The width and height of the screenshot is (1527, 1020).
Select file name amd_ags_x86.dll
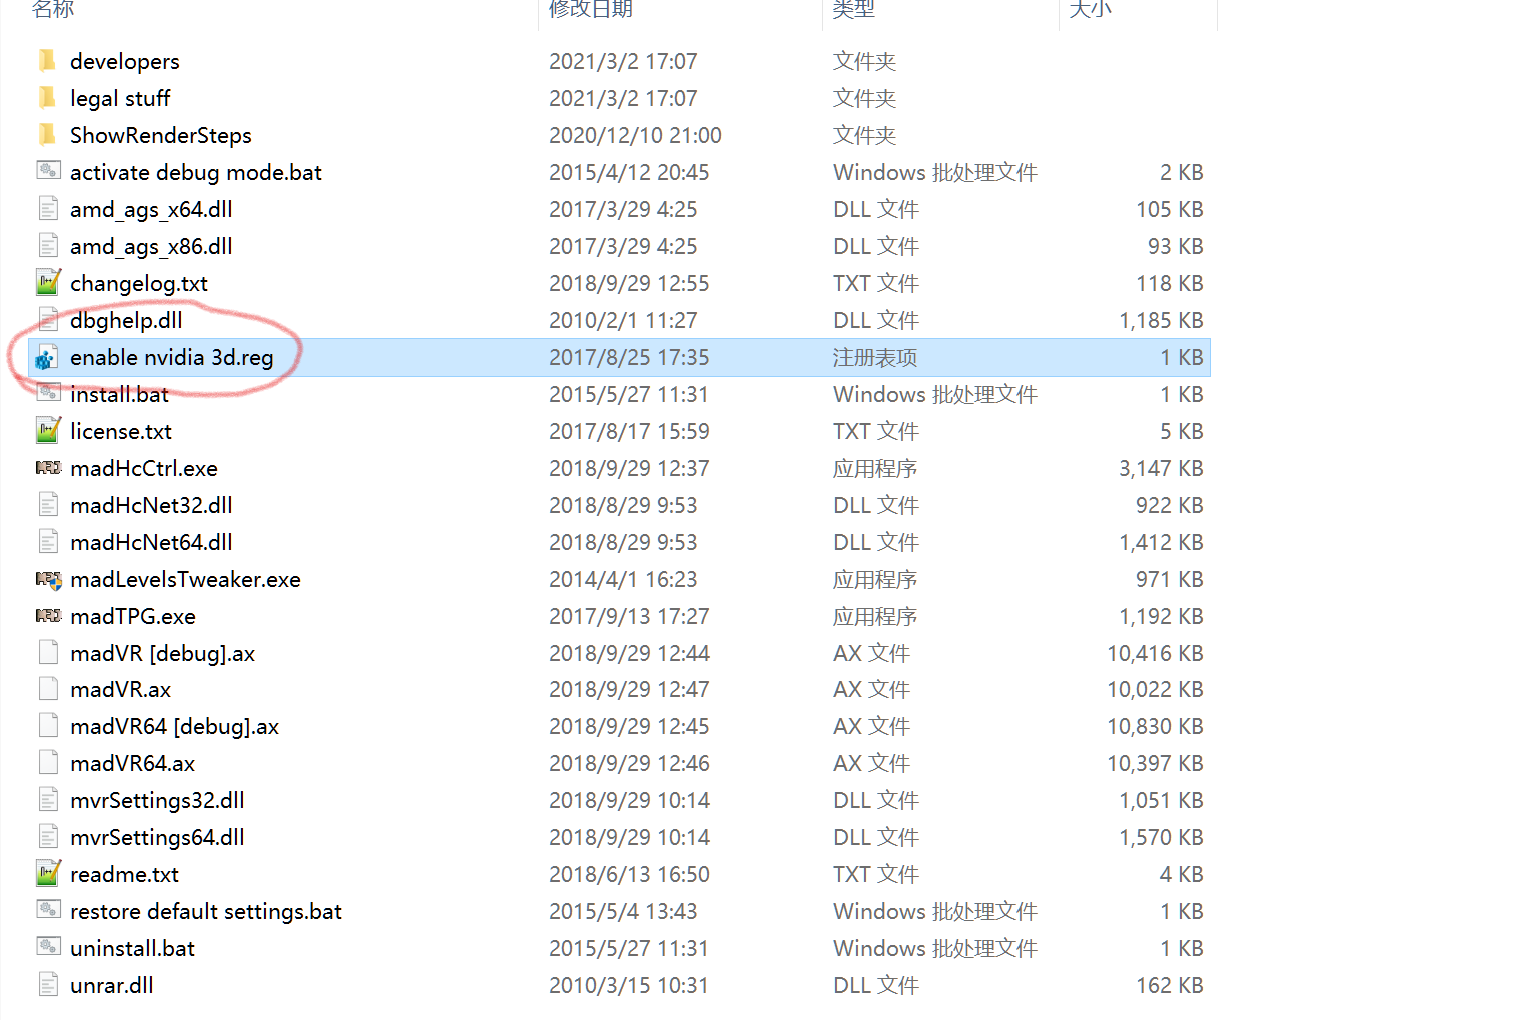(151, 246)
